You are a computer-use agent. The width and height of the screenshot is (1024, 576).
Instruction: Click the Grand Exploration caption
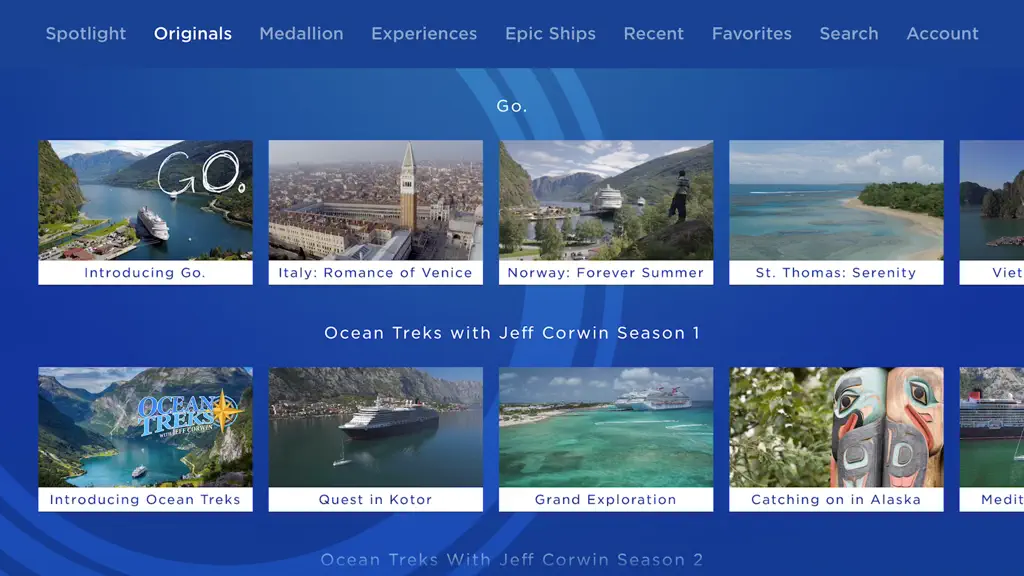606,500
